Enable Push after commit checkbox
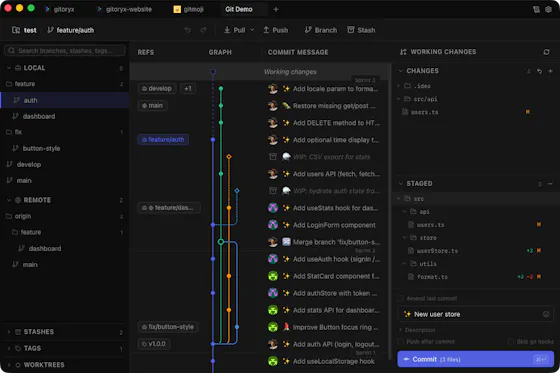 tap(401, 342)
